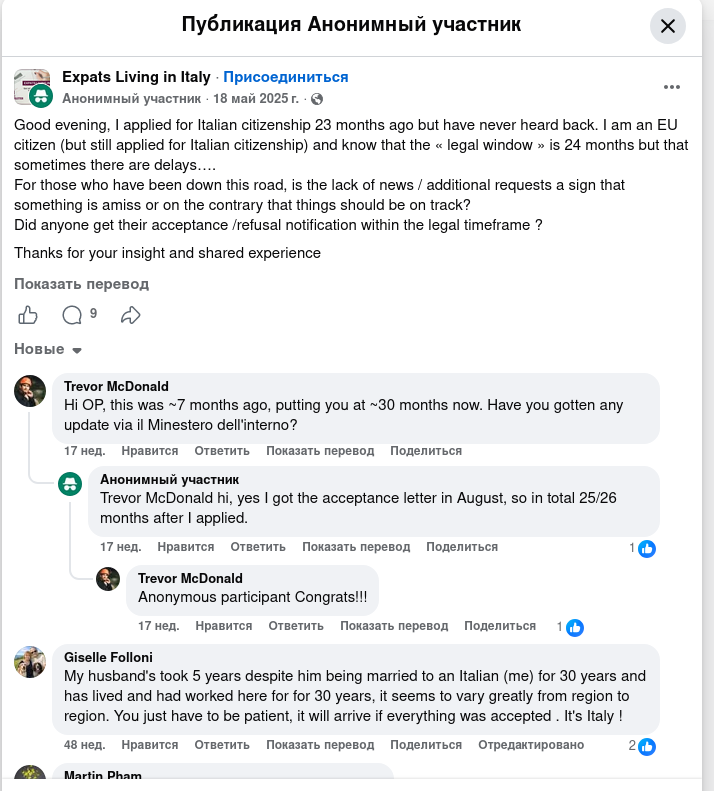This screenshot has height=791, width=714.
Task: Join group via Присоединиться link
Action: pos(286,77)
